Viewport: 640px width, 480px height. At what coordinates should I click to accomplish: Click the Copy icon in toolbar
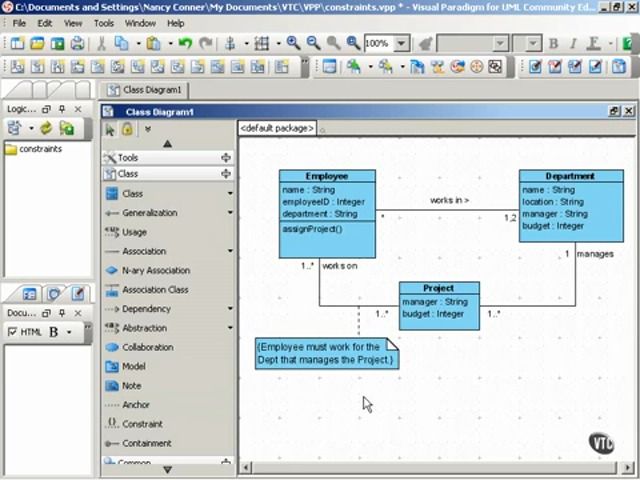click(121, 43)
